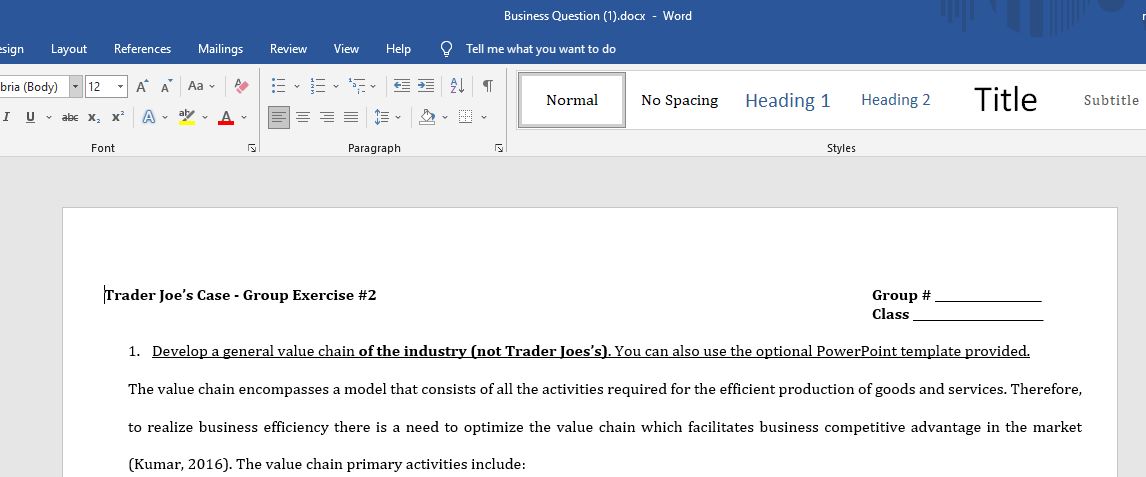
Task: Expand text effects dropdown arrow
Action: pos(165,117)
